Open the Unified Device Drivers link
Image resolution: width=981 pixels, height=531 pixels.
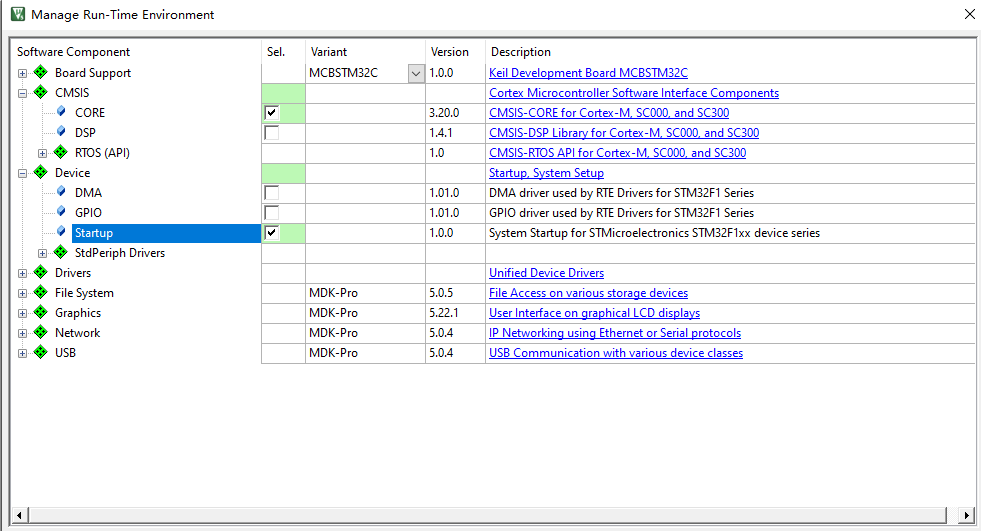pyautogui.click(x=546, y=273)
